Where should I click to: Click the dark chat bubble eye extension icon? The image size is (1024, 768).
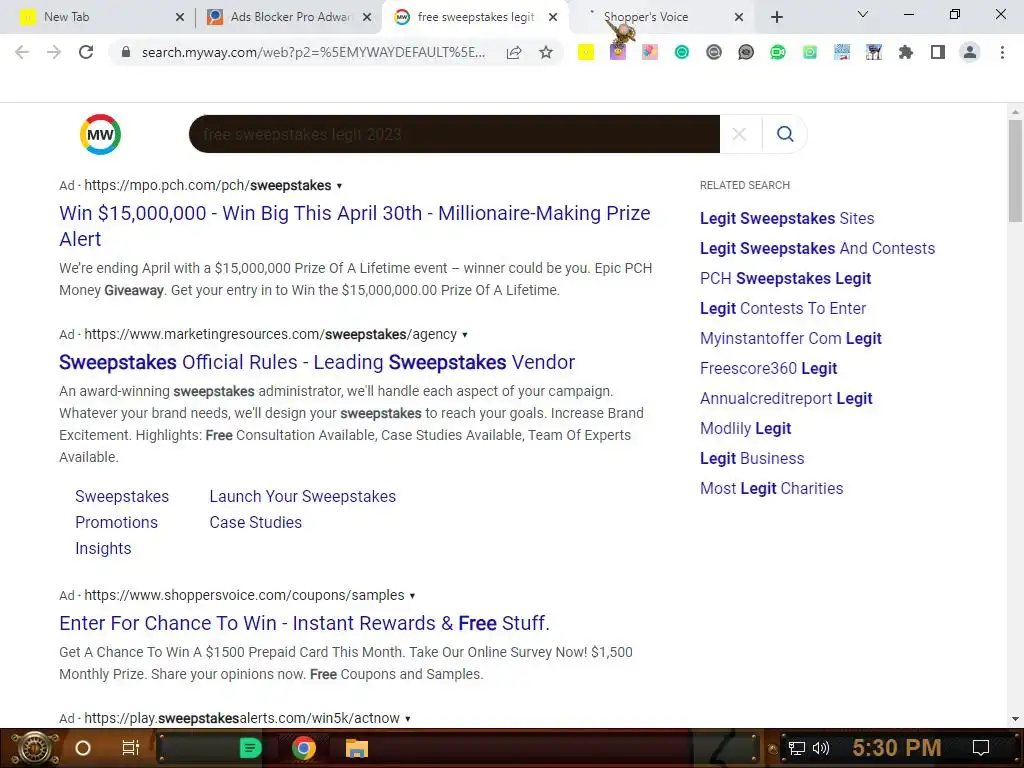pos(746,52)
